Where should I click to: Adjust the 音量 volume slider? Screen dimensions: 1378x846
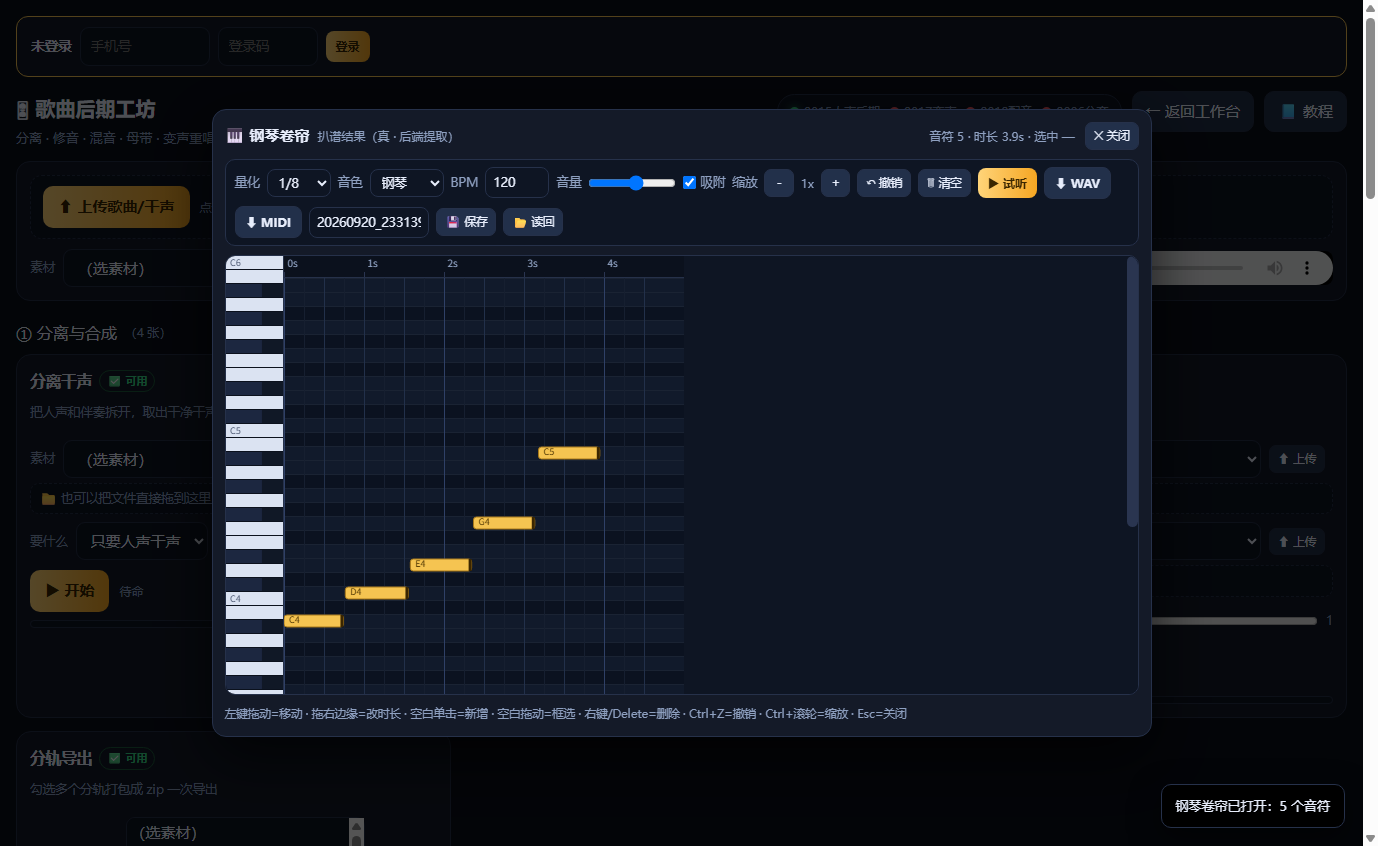pos(632,183)
